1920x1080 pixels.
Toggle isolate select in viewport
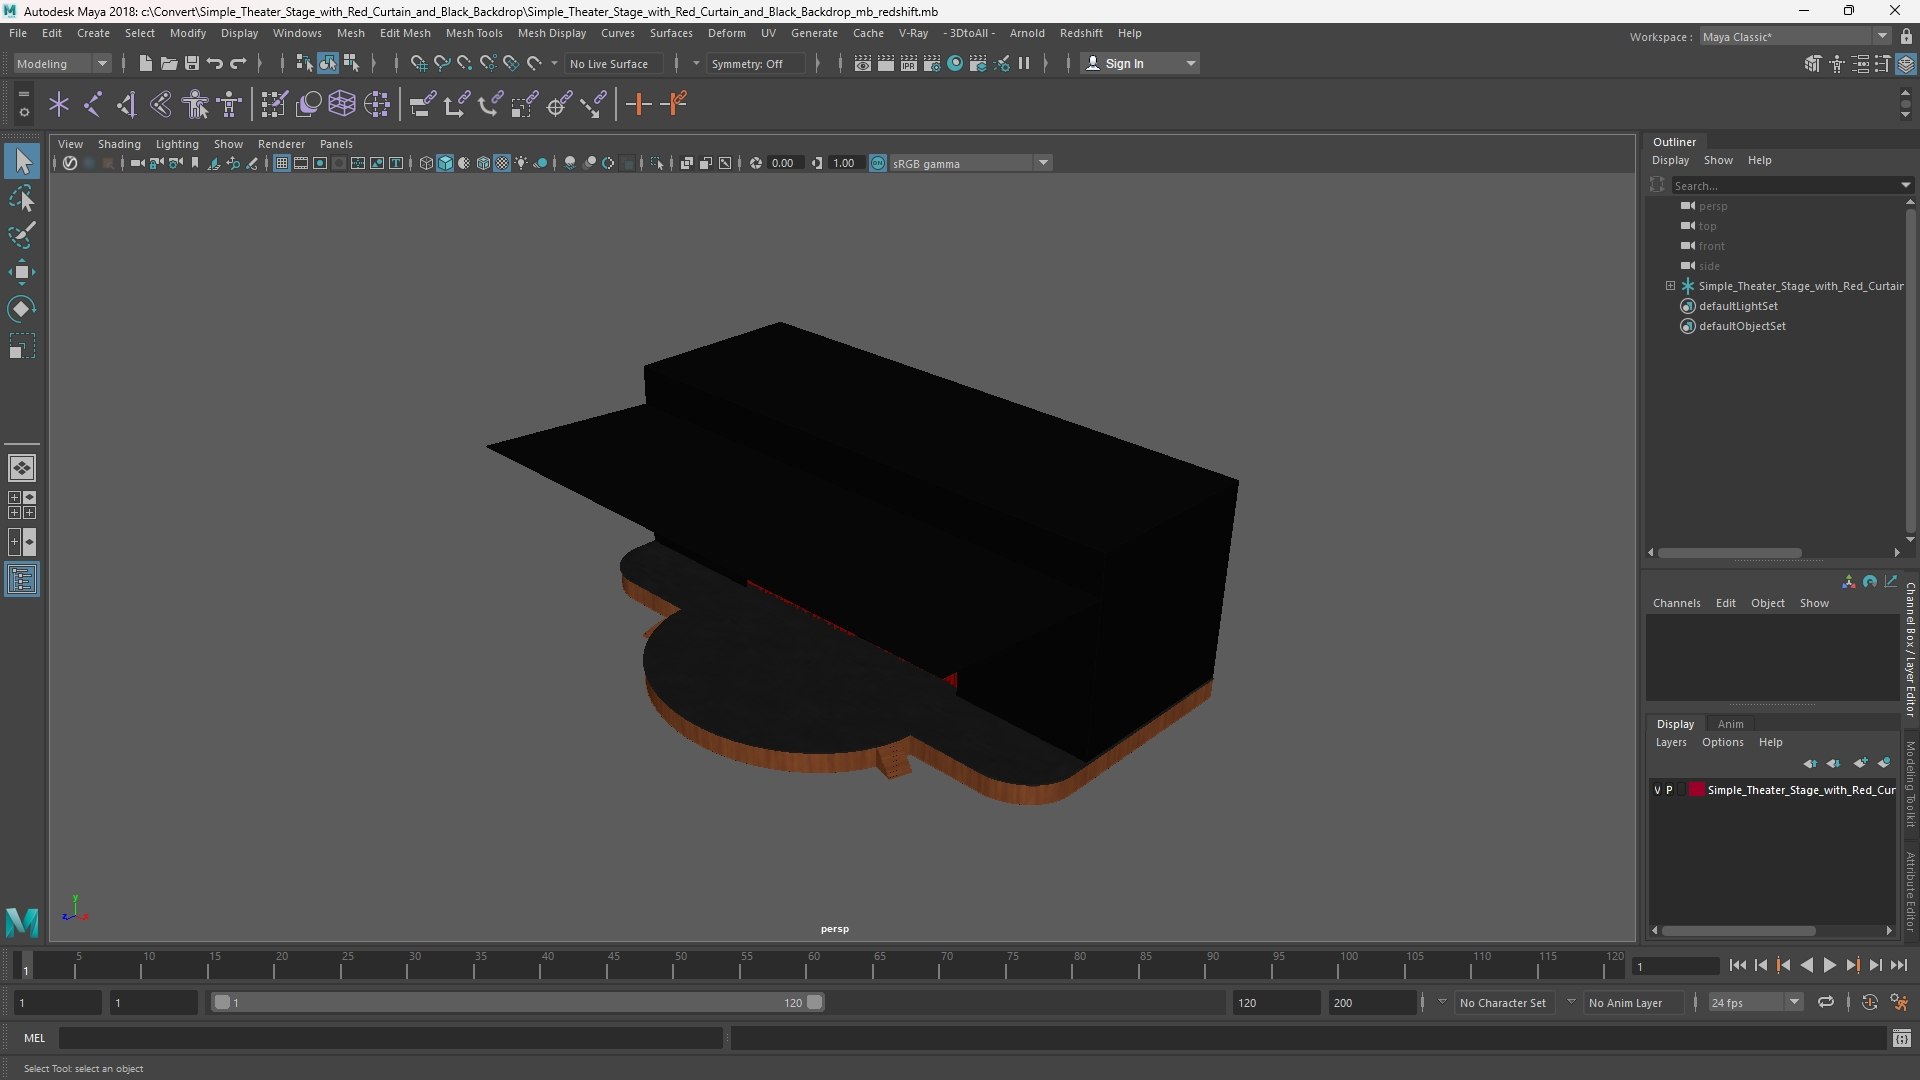click(x=657, y=163)
